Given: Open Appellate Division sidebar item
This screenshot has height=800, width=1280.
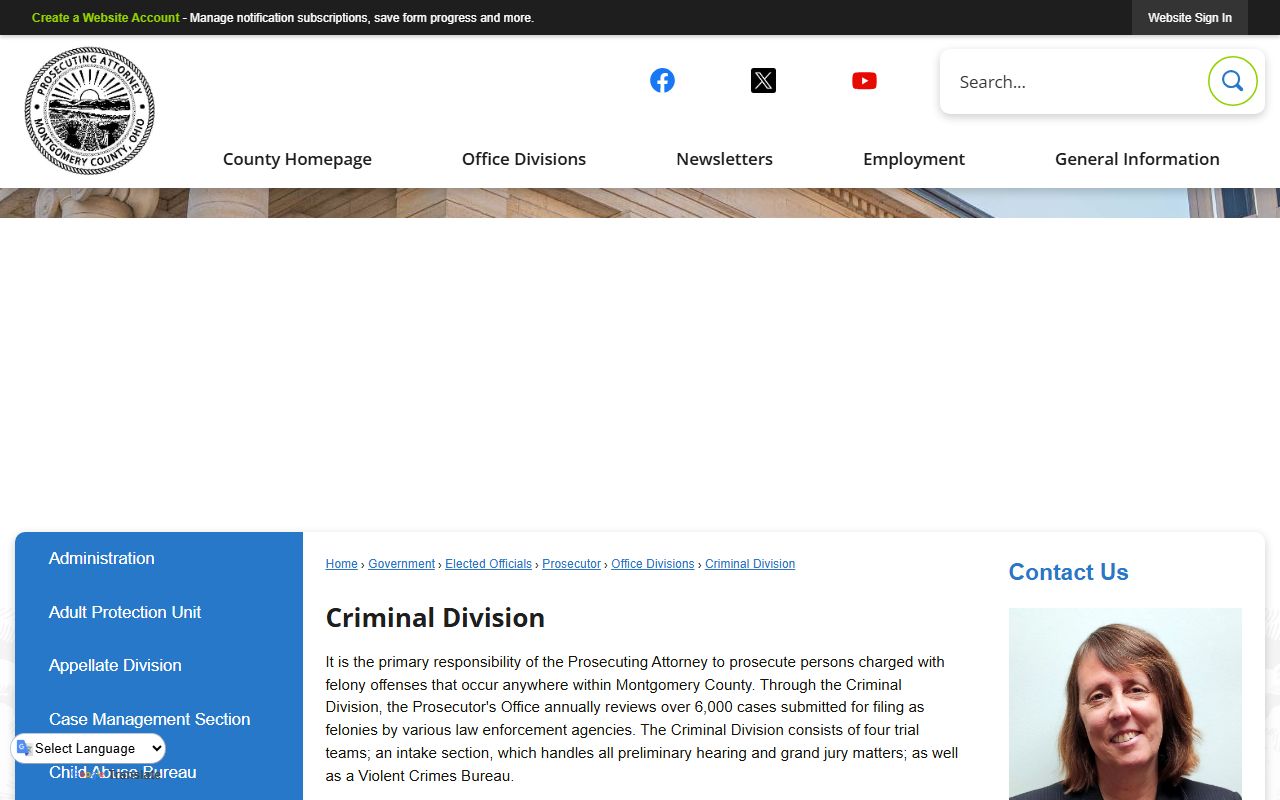Looking at the screenshot, I should coord(159,666).
